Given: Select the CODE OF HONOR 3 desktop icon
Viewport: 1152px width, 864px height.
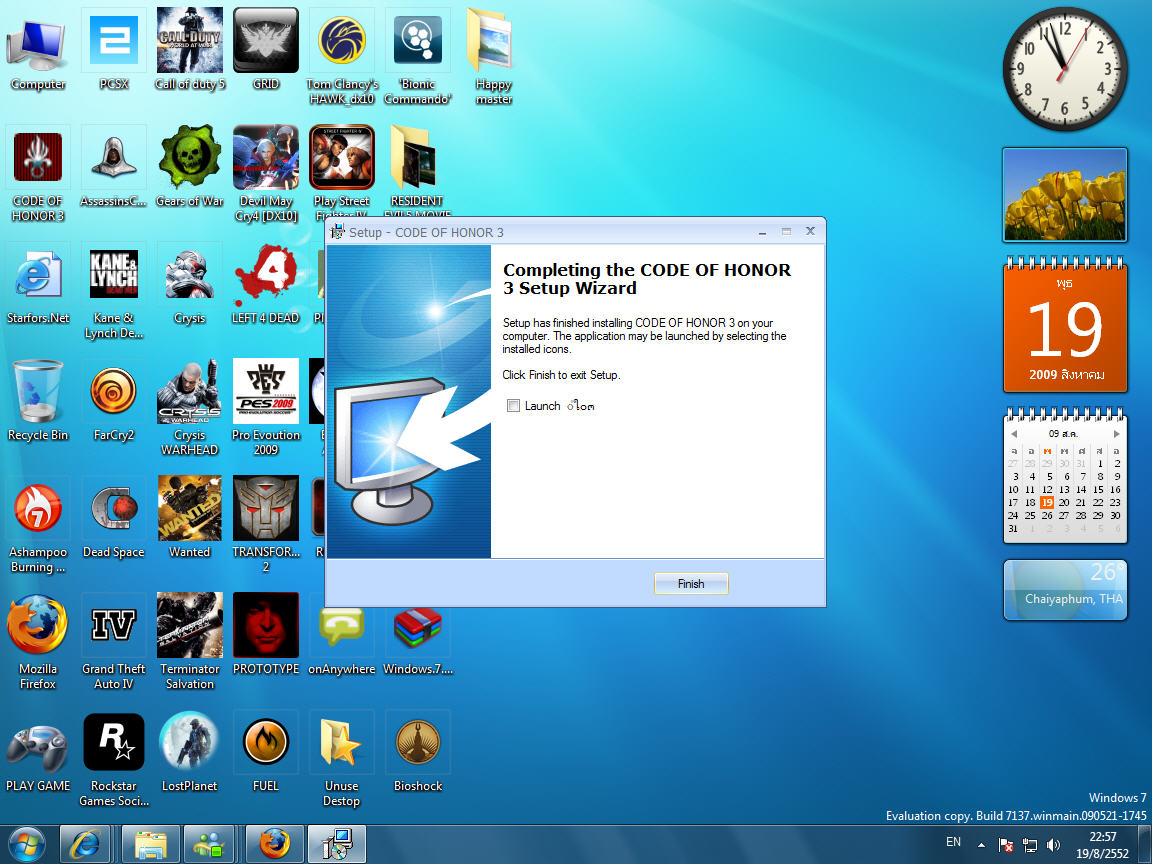Looking at the screenshot, I should (37, 175).
